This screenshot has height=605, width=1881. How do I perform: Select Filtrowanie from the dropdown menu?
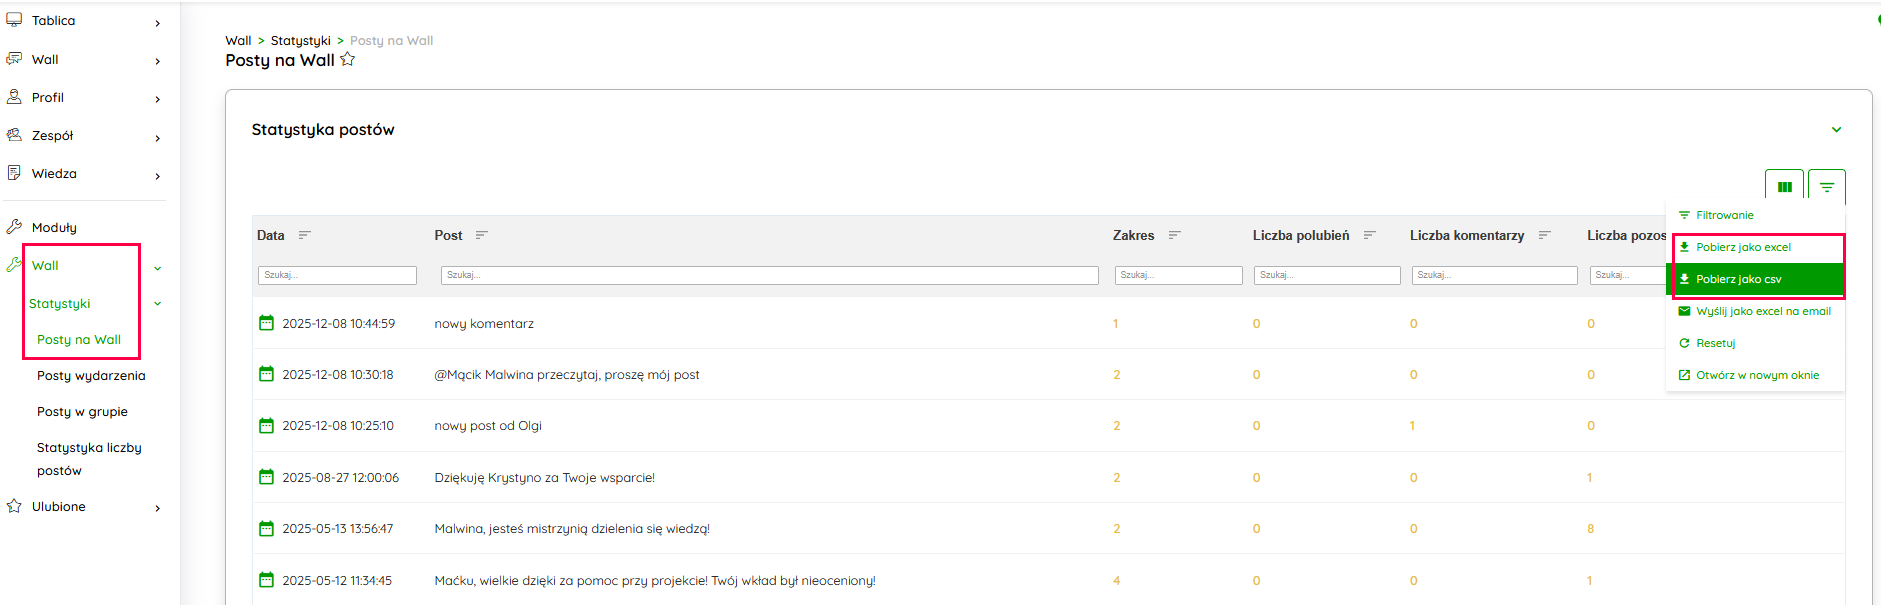point(1755,215)
